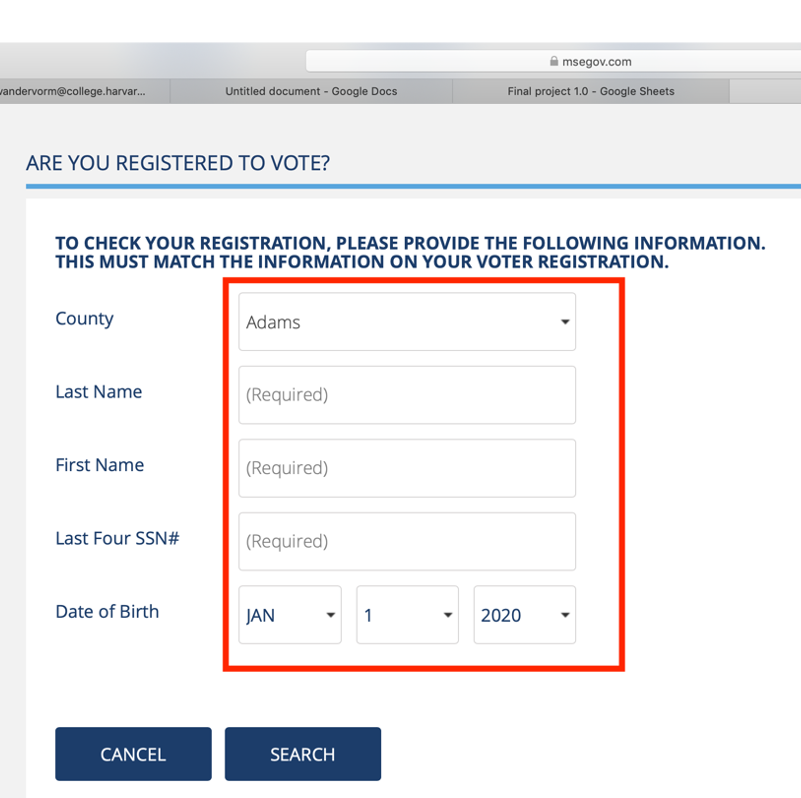Focus the Last Name required field
The width and height of the screenshot is (801, 798).
click(407, 395)
